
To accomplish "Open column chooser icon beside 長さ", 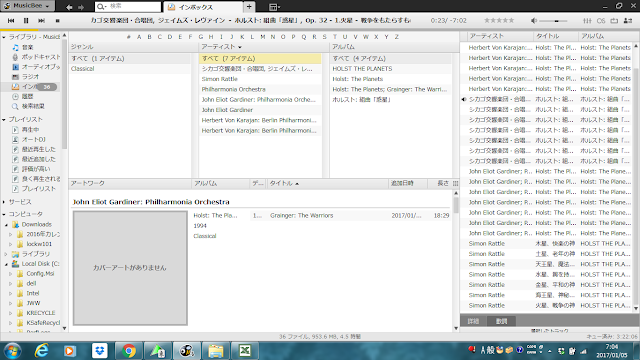I will (456, 183).
